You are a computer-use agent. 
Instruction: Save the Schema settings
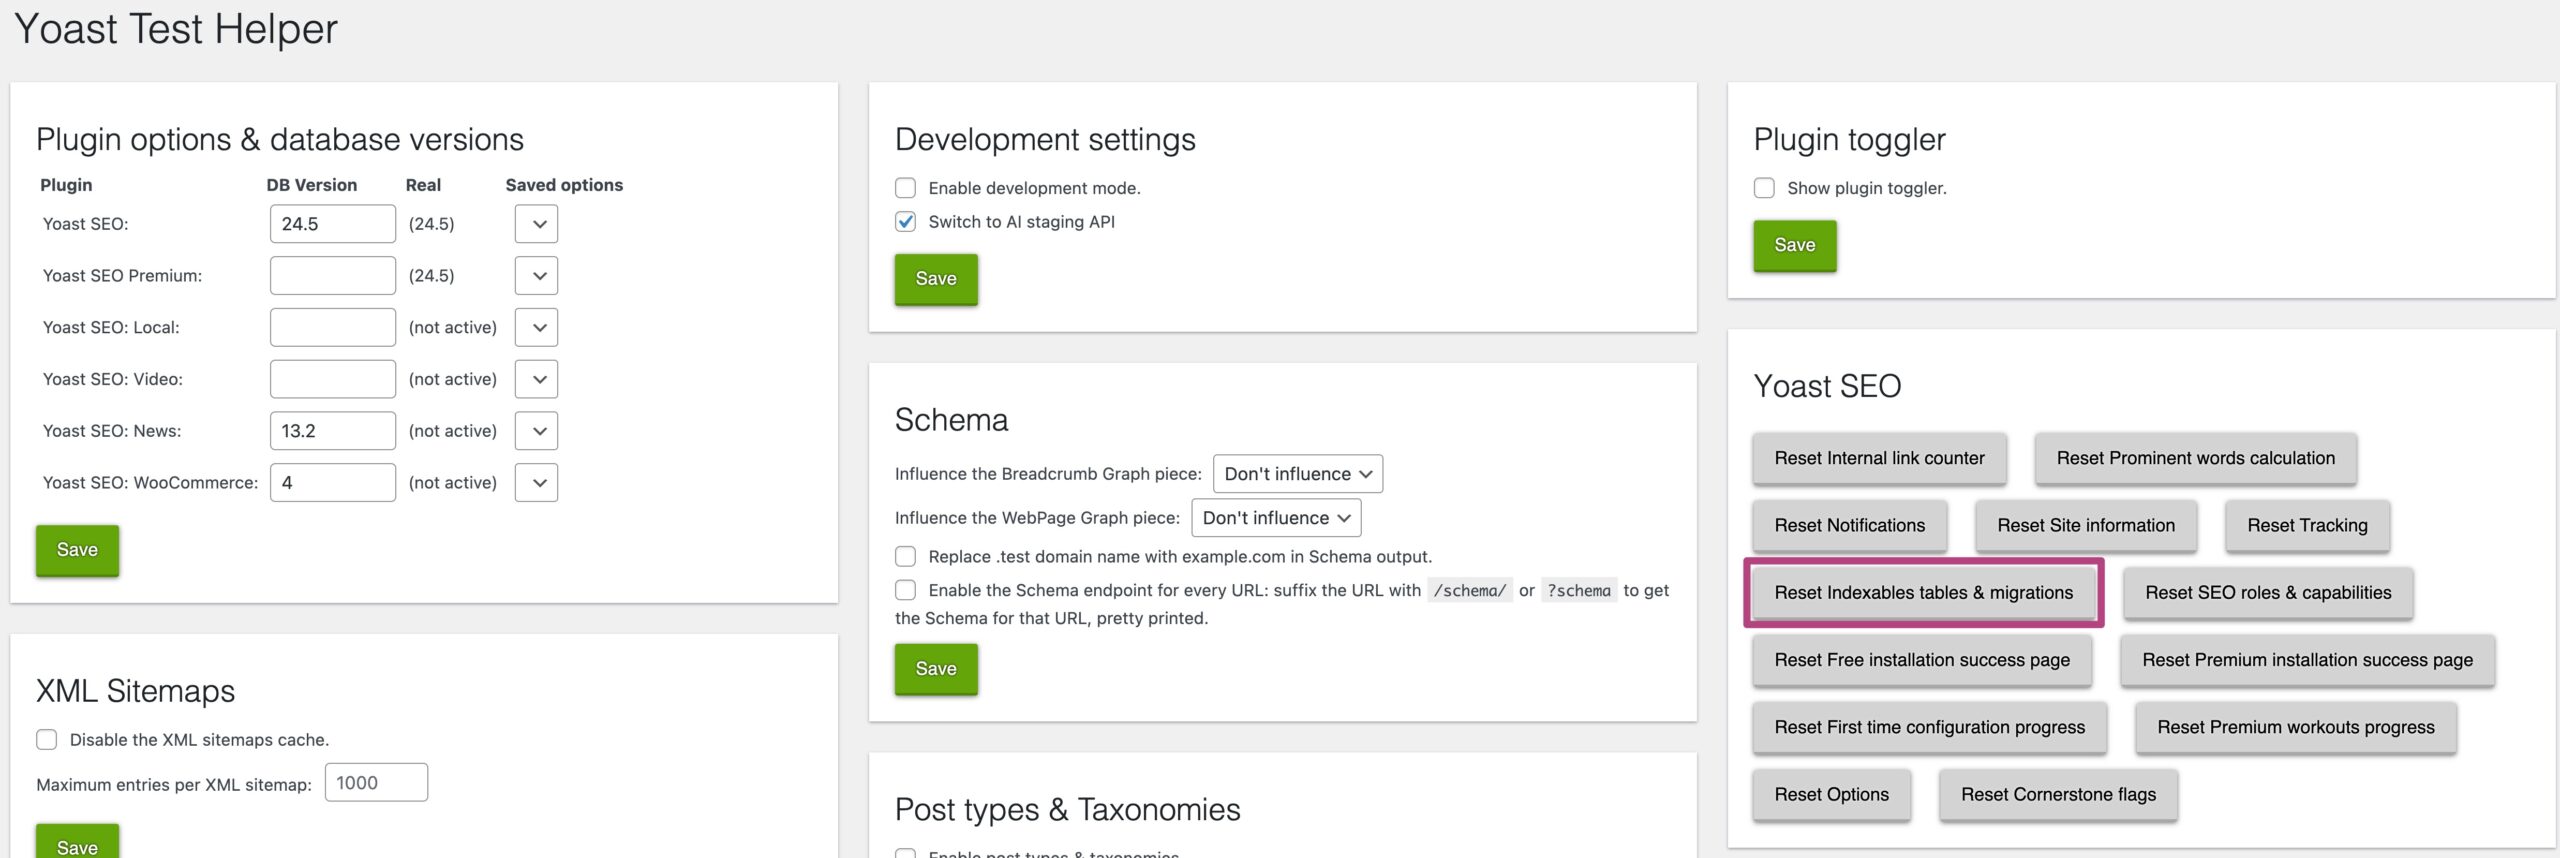click(x=934, y=668)
